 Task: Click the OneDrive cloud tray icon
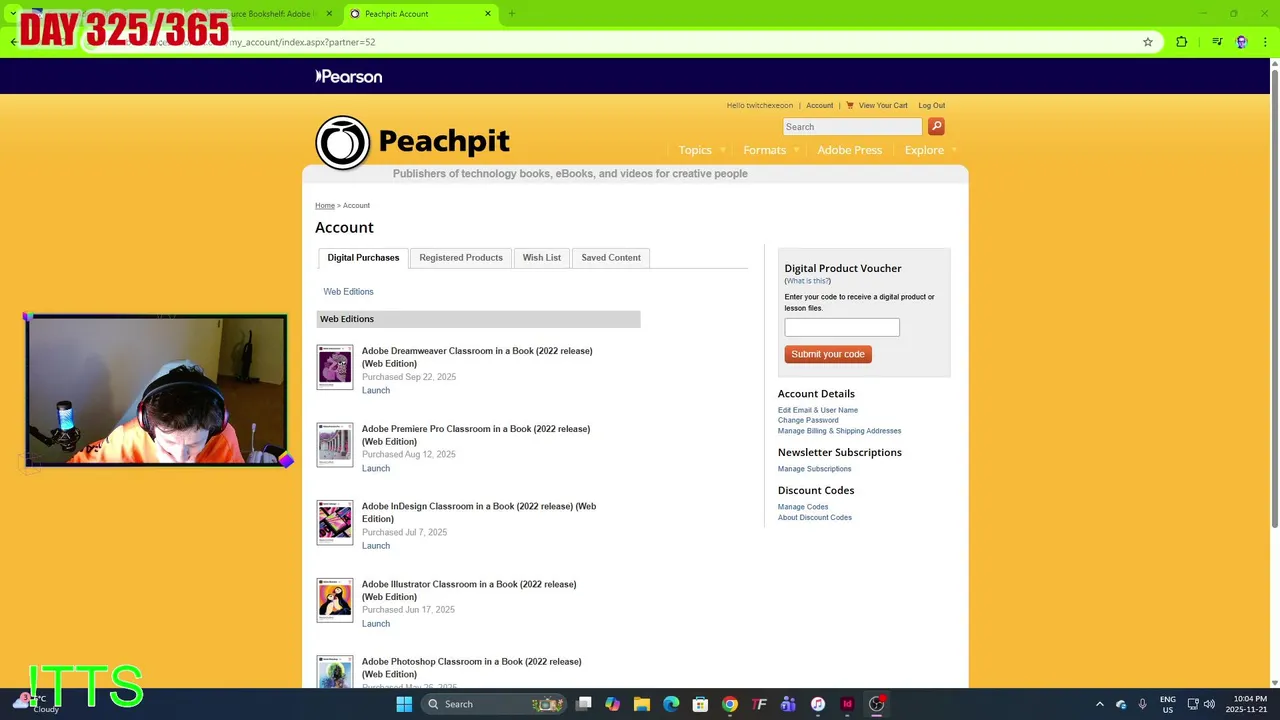coord(1121,704)
